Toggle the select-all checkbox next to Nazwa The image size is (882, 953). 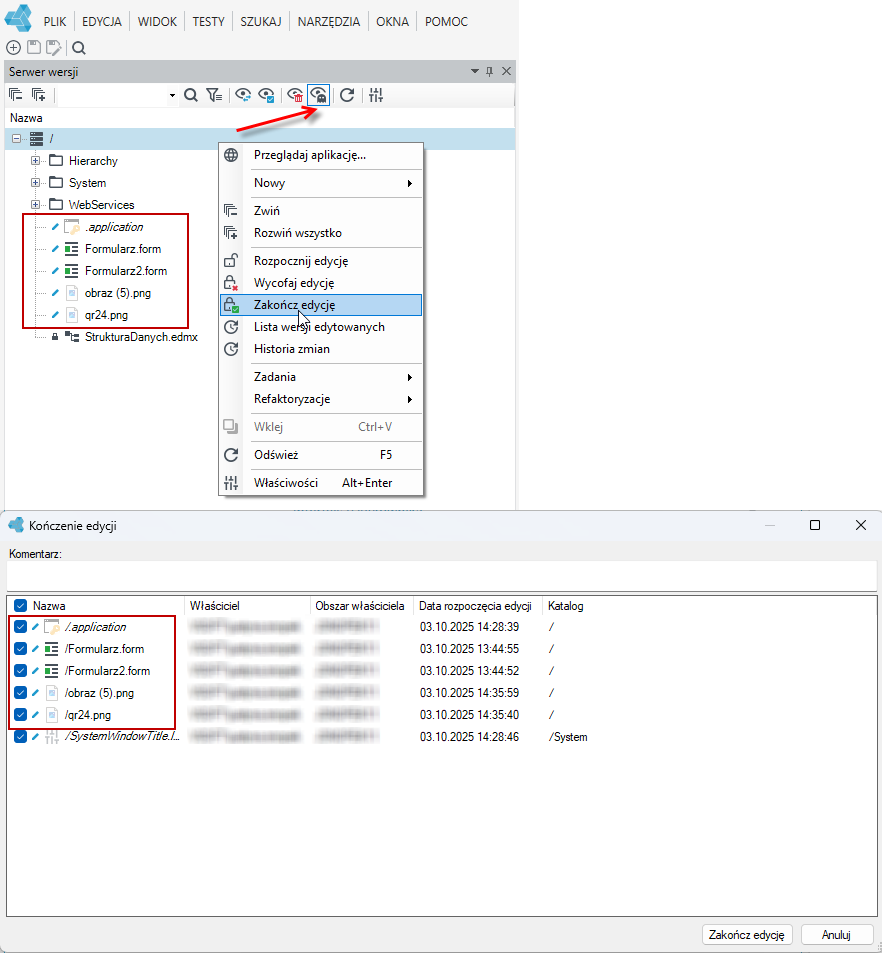click(x=21, y=605)
